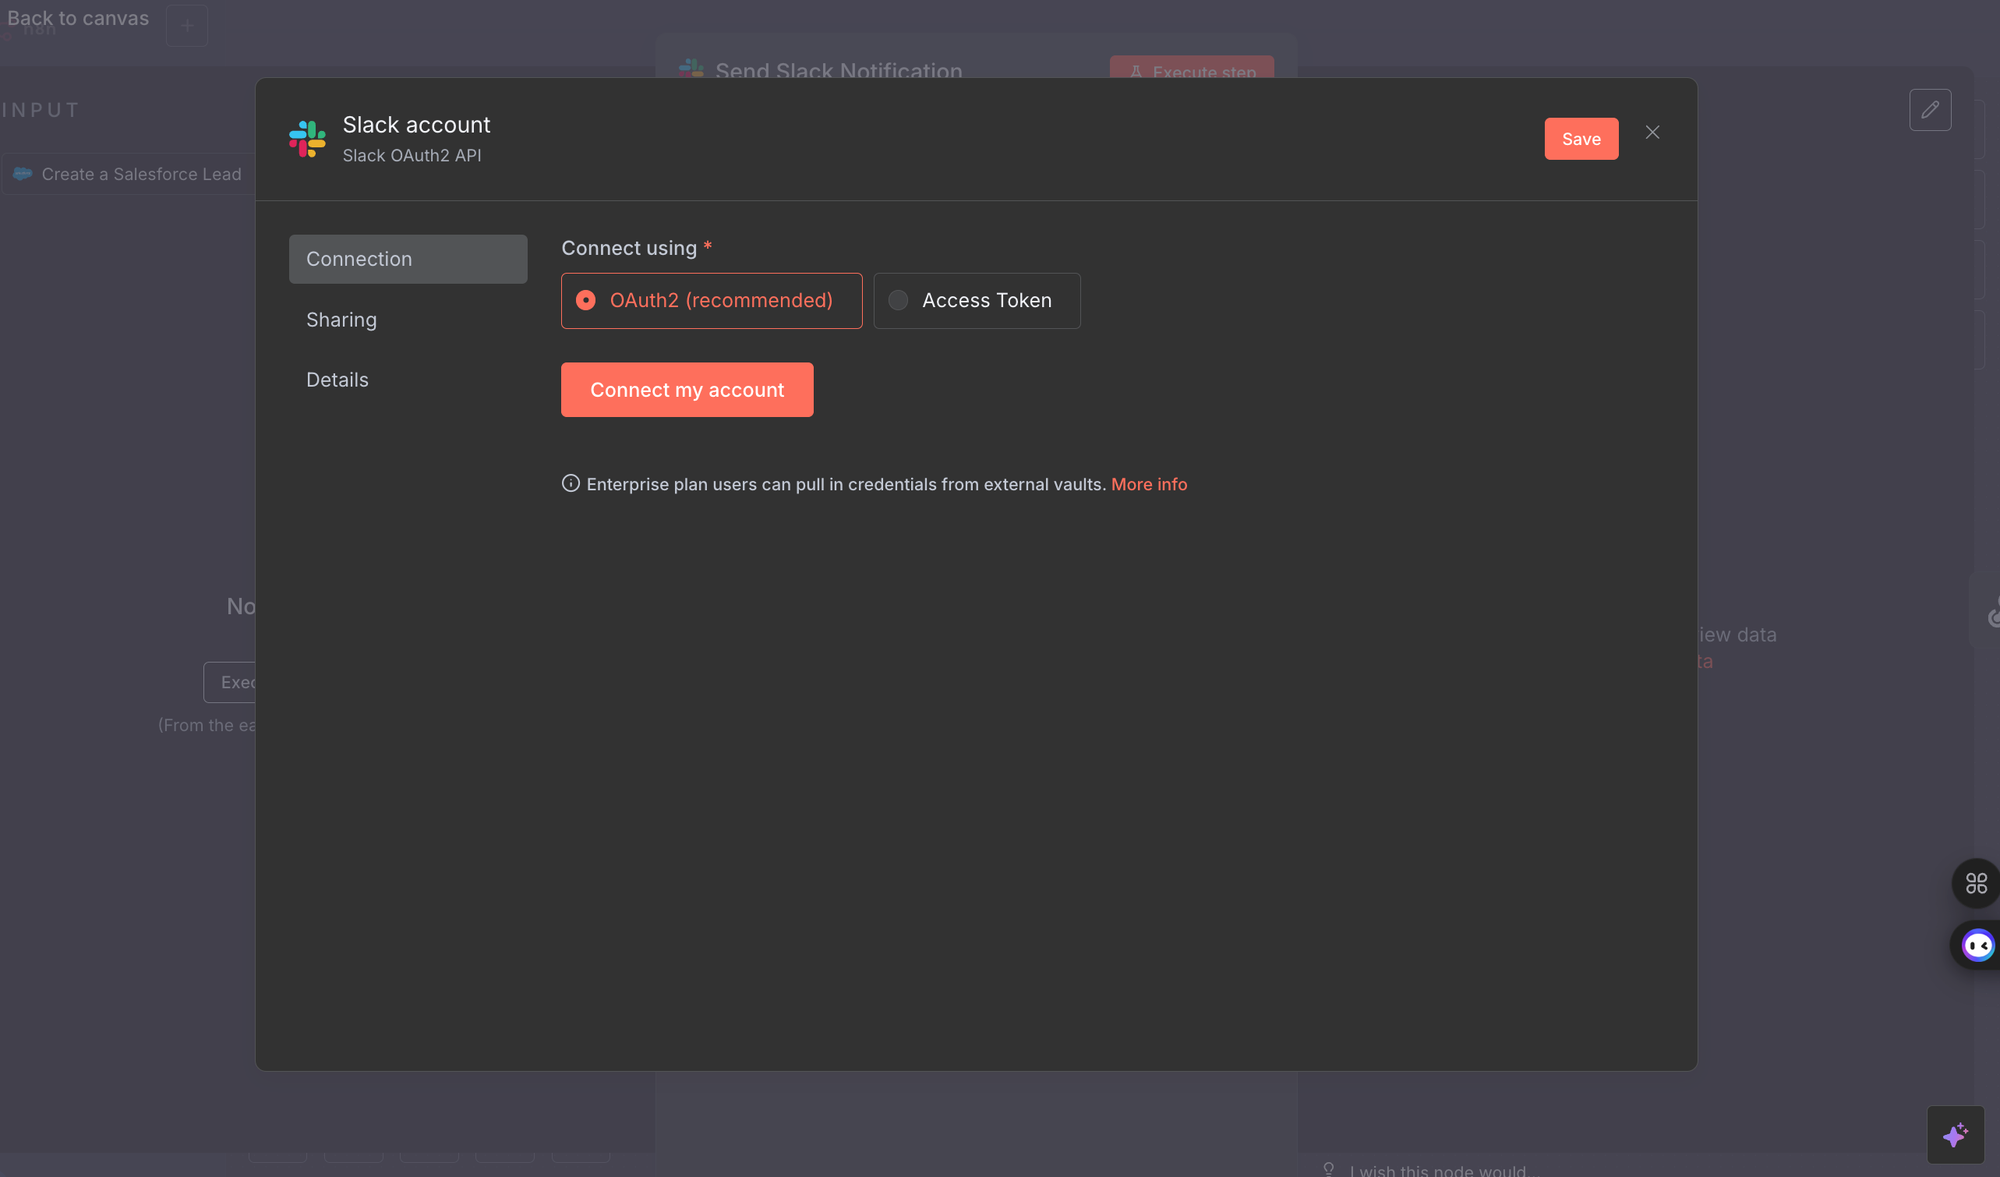Open the AI sparkle assistant icon
This screenshot has height=1177, width=2000.
point(1955,1135)
